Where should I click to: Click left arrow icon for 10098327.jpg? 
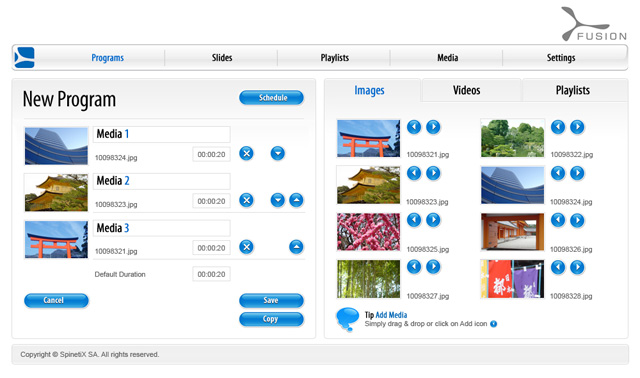coord(414,267)
